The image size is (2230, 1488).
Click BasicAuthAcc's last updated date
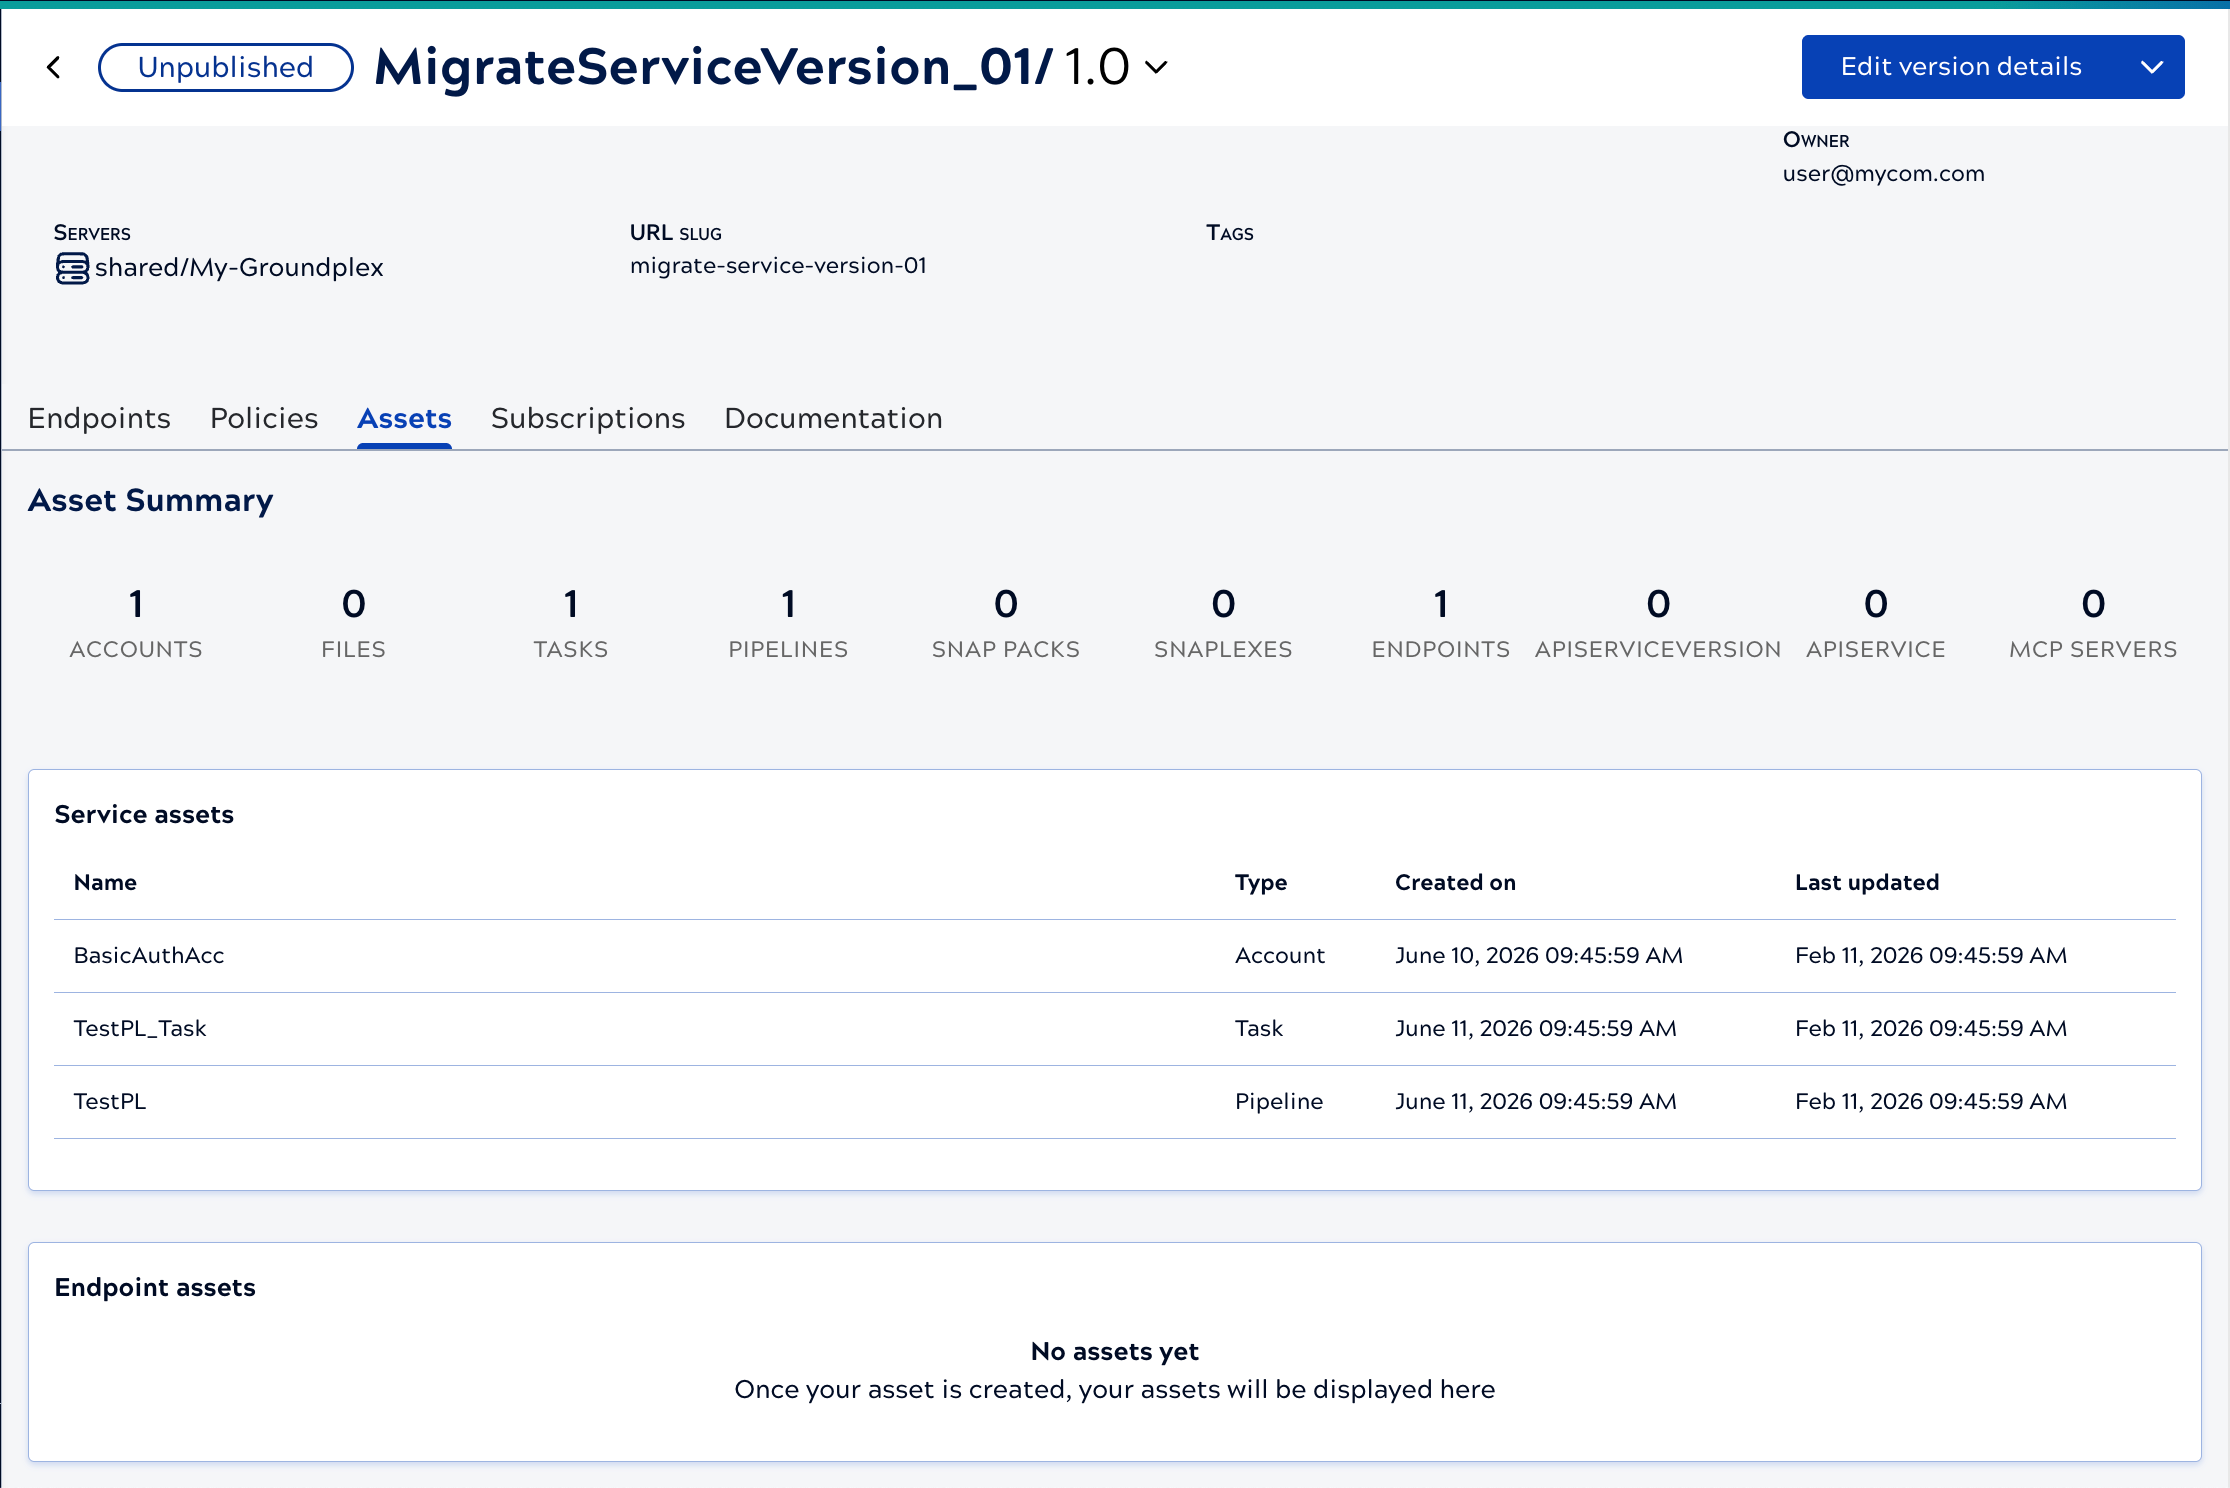click(1931, 955)
